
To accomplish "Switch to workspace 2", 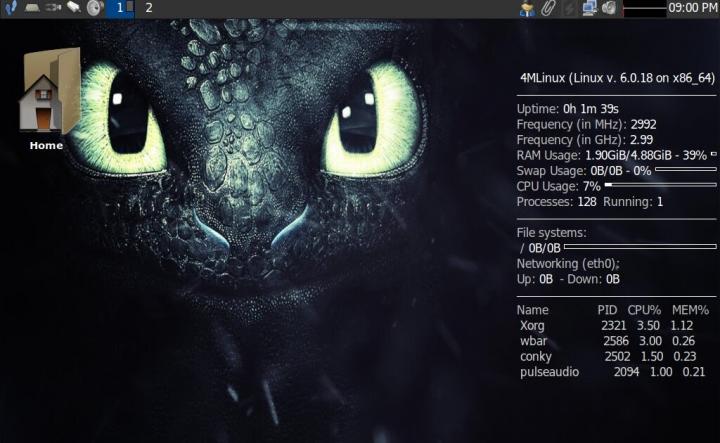I will [149, 8].
